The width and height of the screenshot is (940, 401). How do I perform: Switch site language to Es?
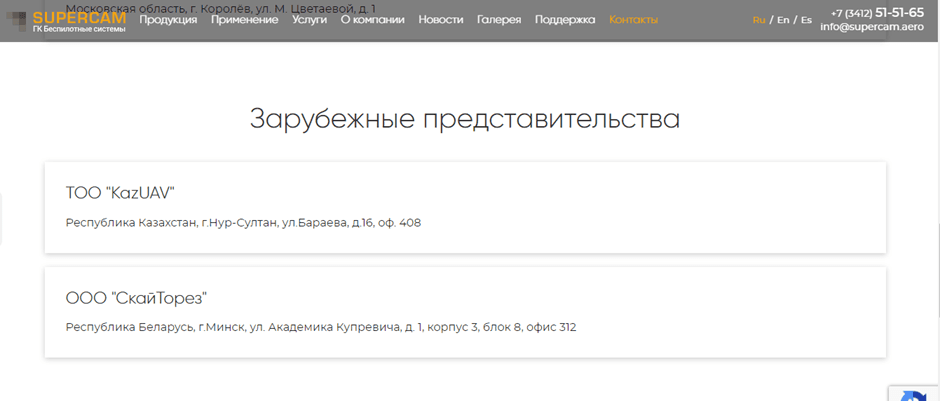(806, 20)
